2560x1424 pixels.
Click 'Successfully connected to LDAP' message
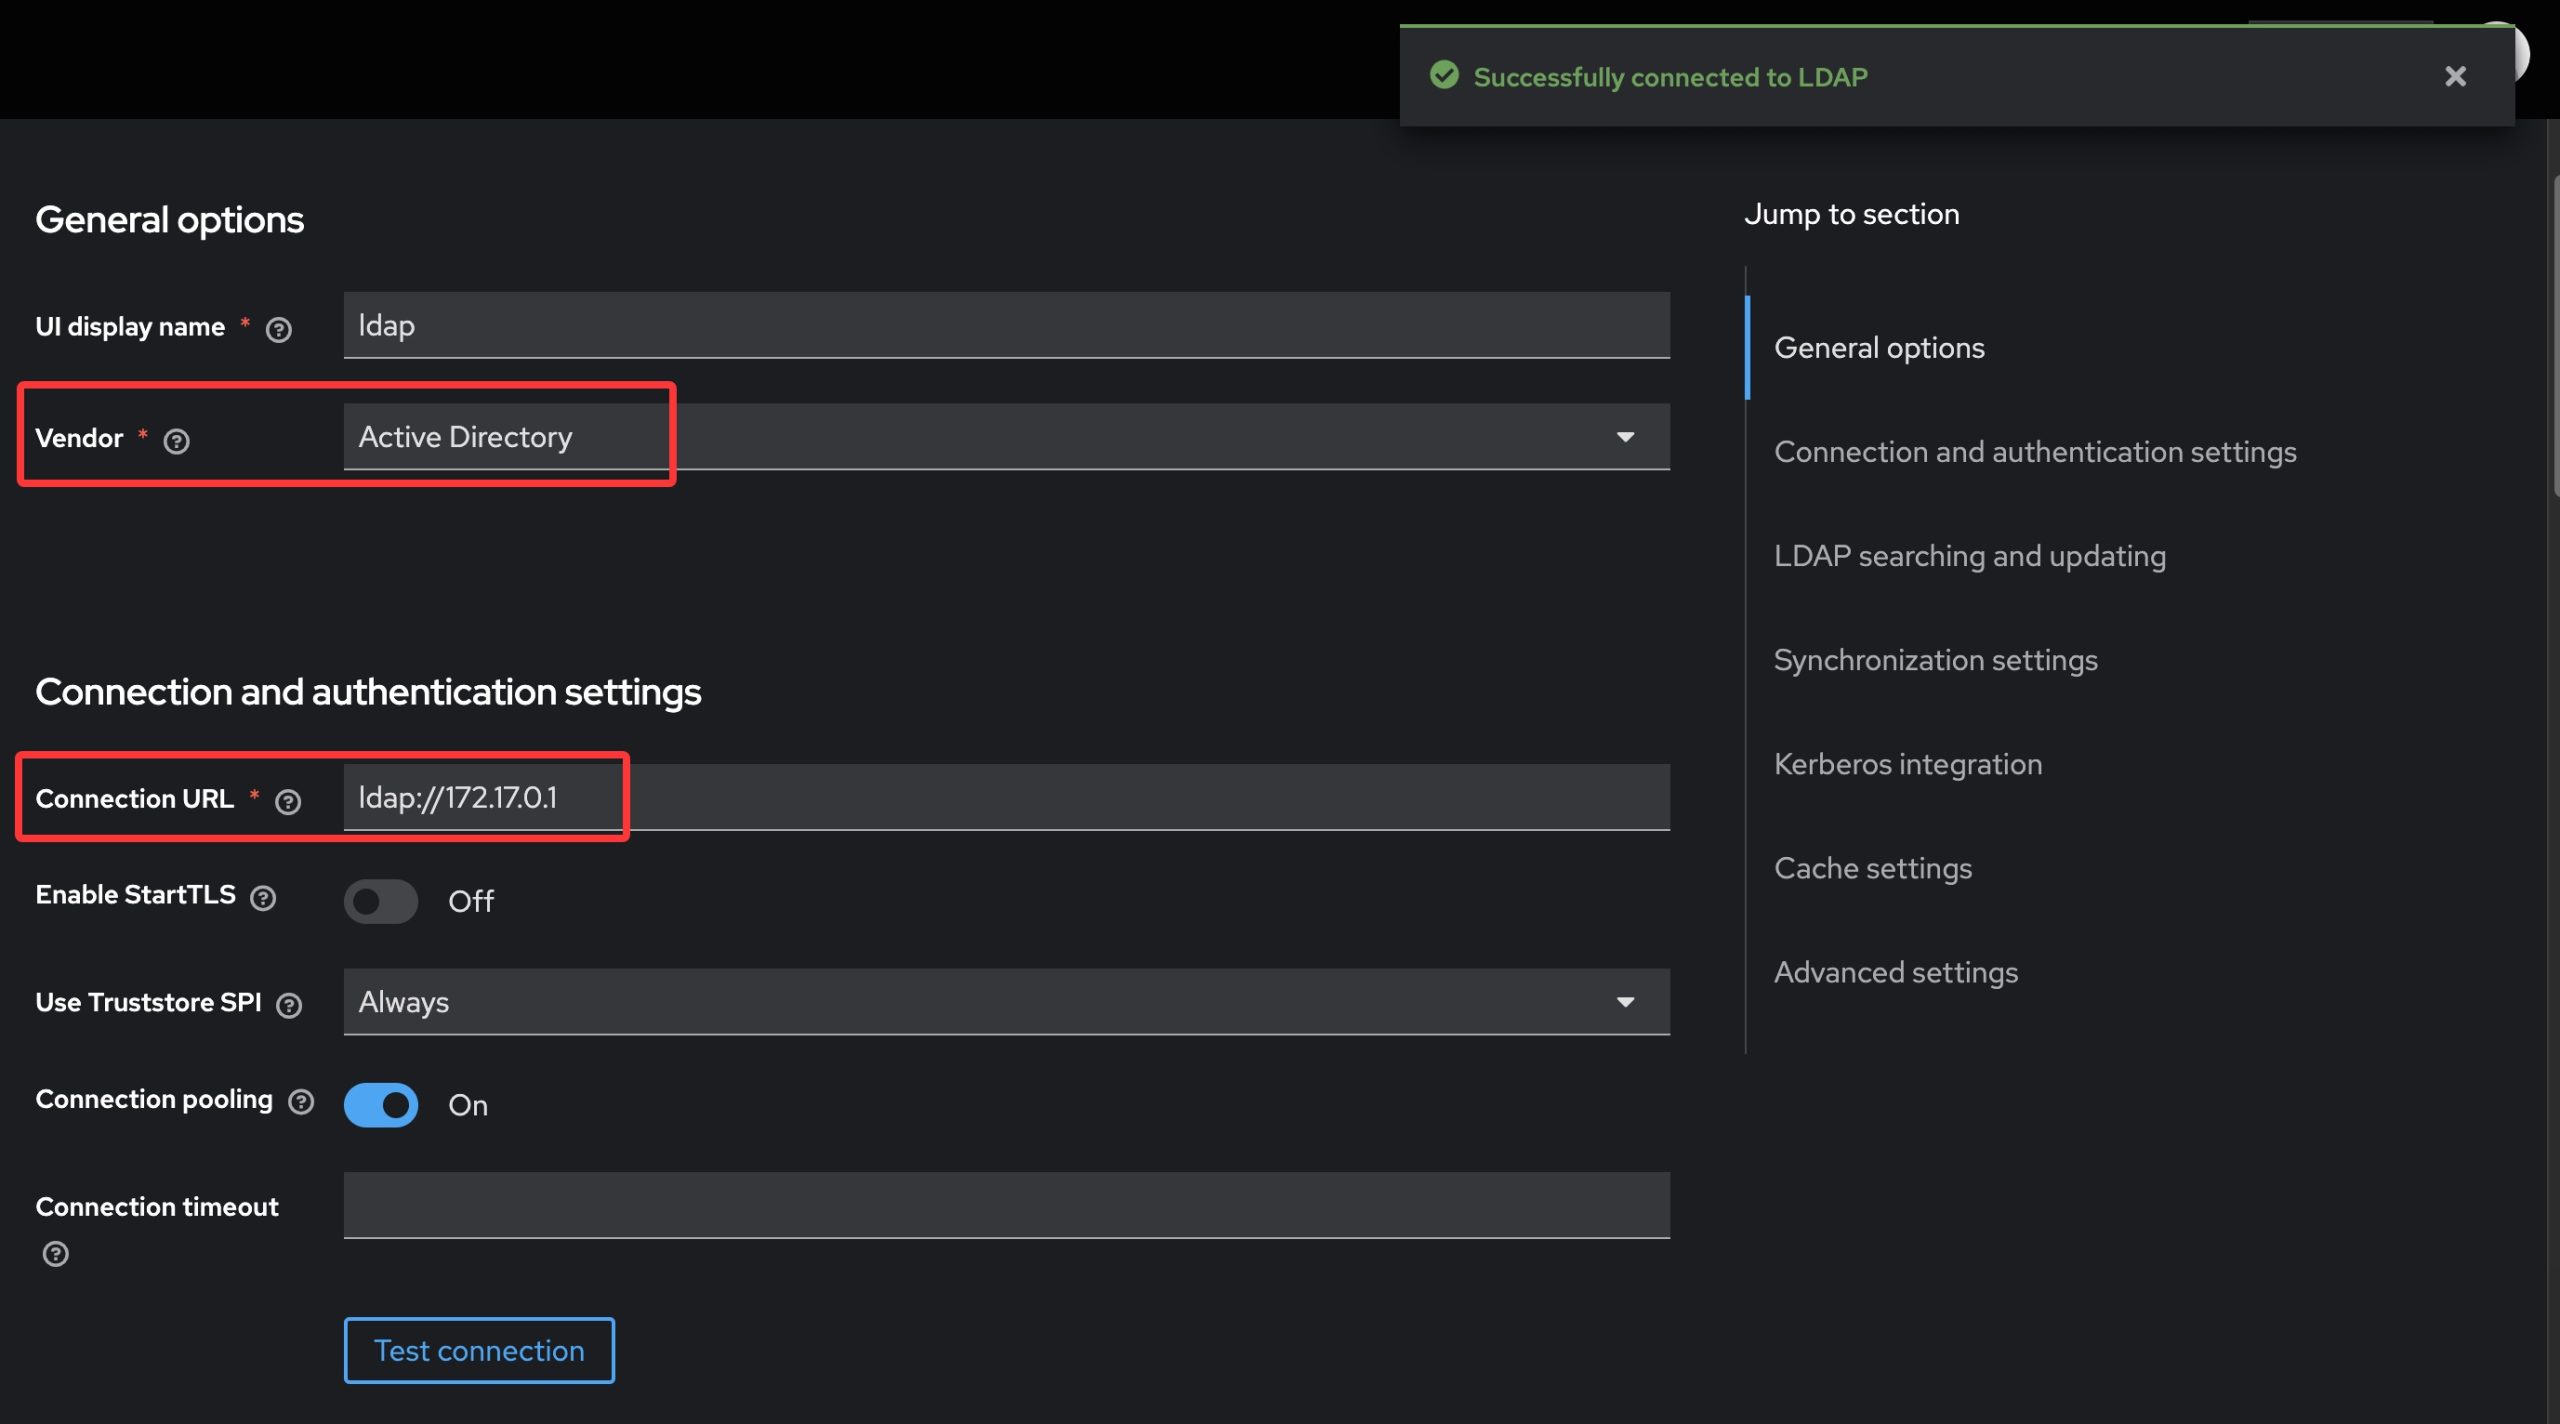[1670, 77]
